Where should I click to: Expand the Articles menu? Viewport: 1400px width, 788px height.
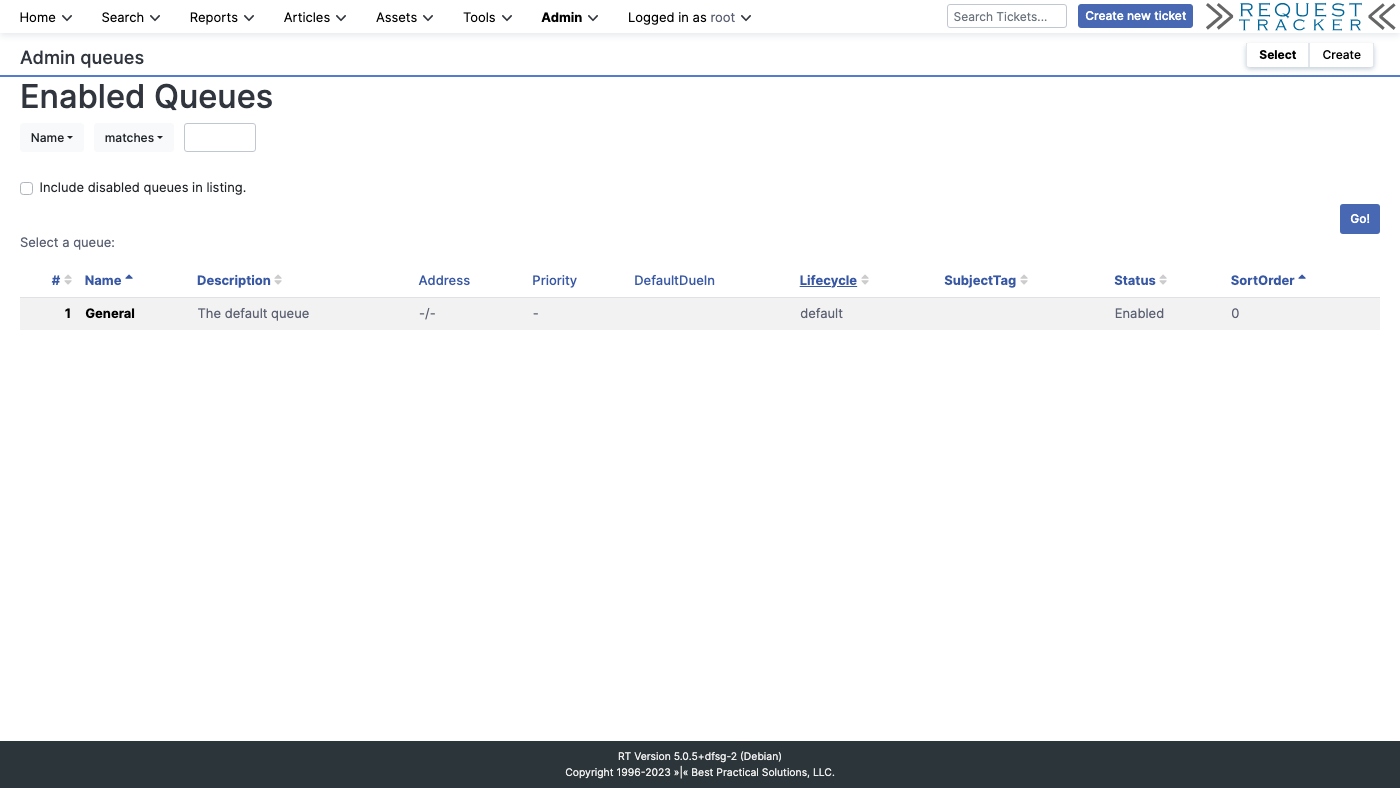coord(315,17)
